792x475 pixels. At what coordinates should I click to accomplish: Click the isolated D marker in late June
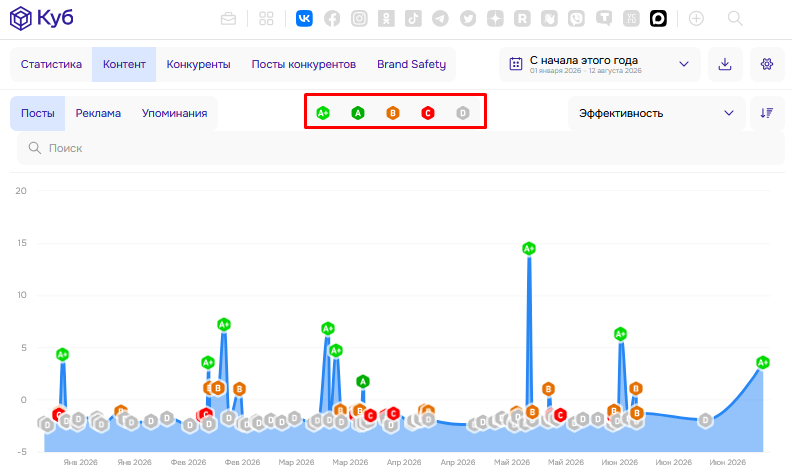pyautogui.click(x=705, y=420)
